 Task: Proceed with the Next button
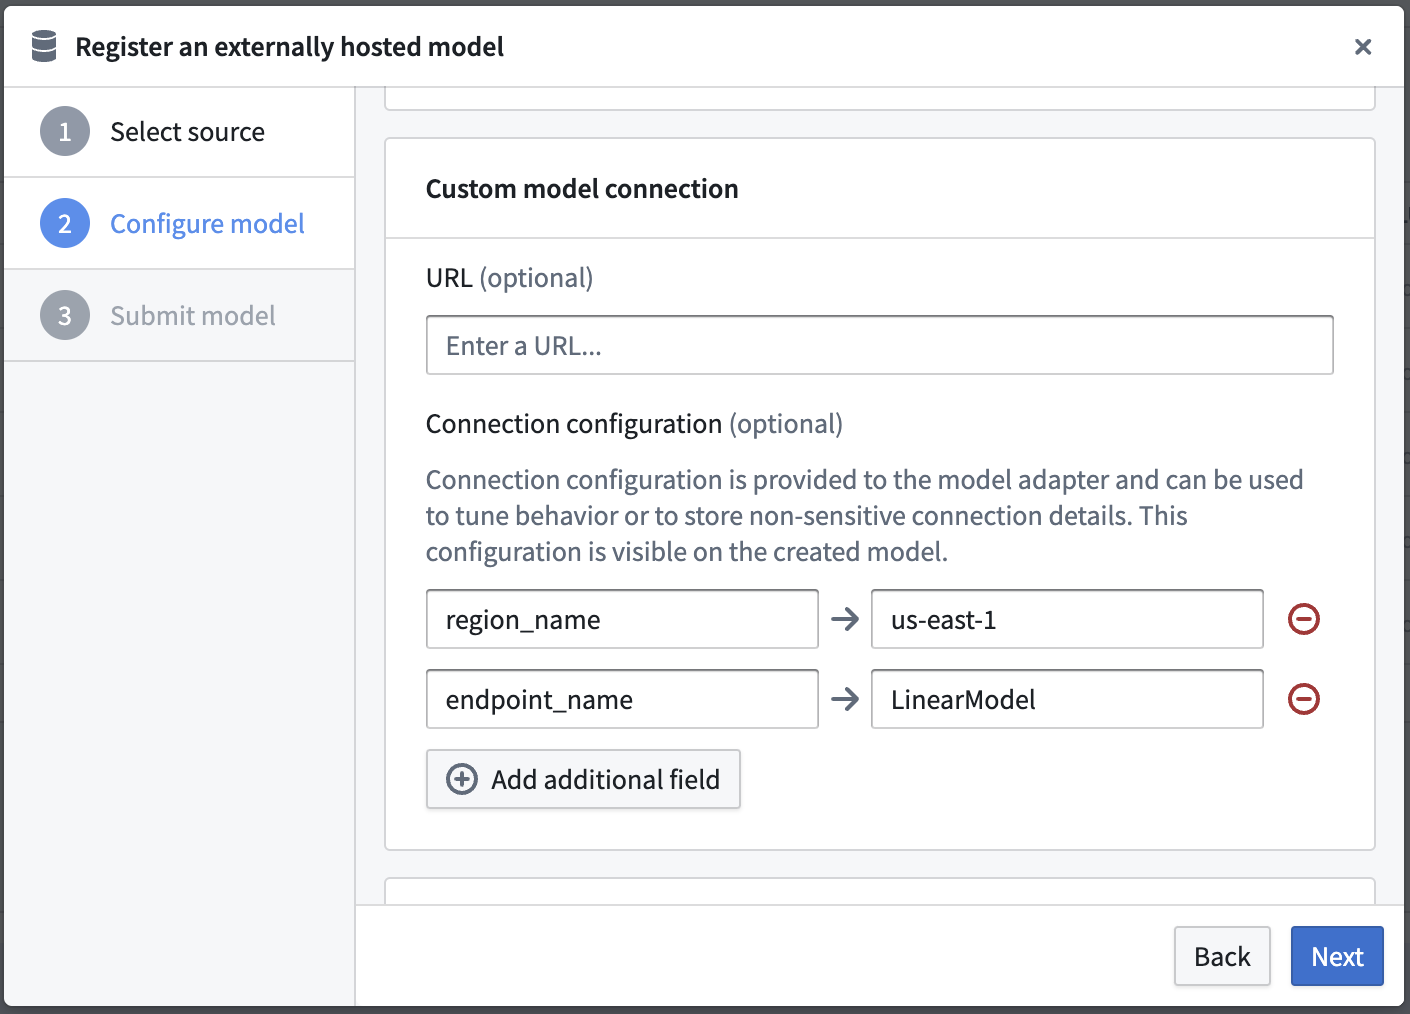coord(1337,956)
